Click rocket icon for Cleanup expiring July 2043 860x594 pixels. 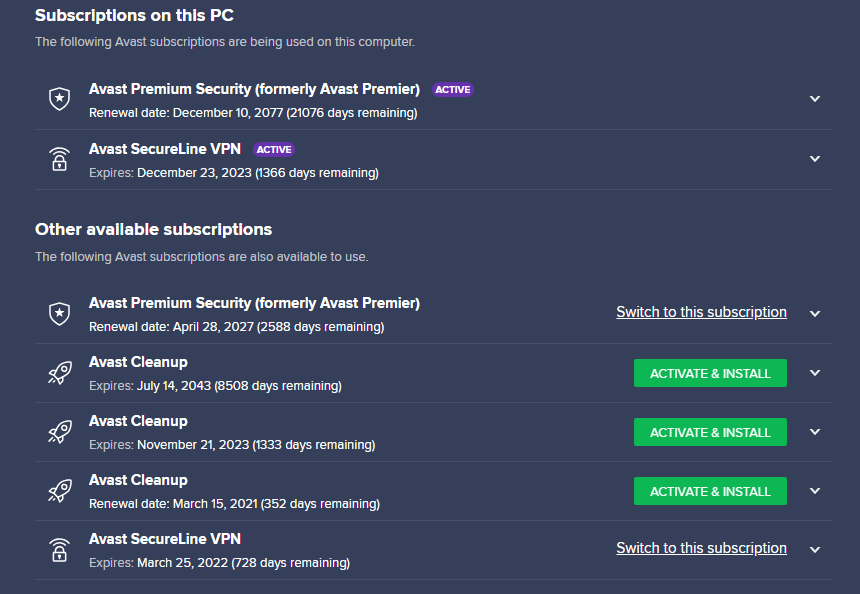60,373
